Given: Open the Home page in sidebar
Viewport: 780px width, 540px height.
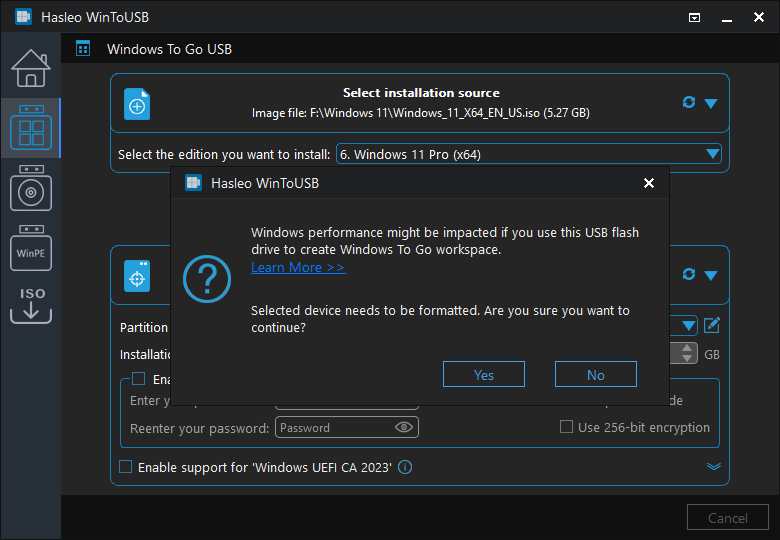Looking at the screenshot, I should point(31,68).
